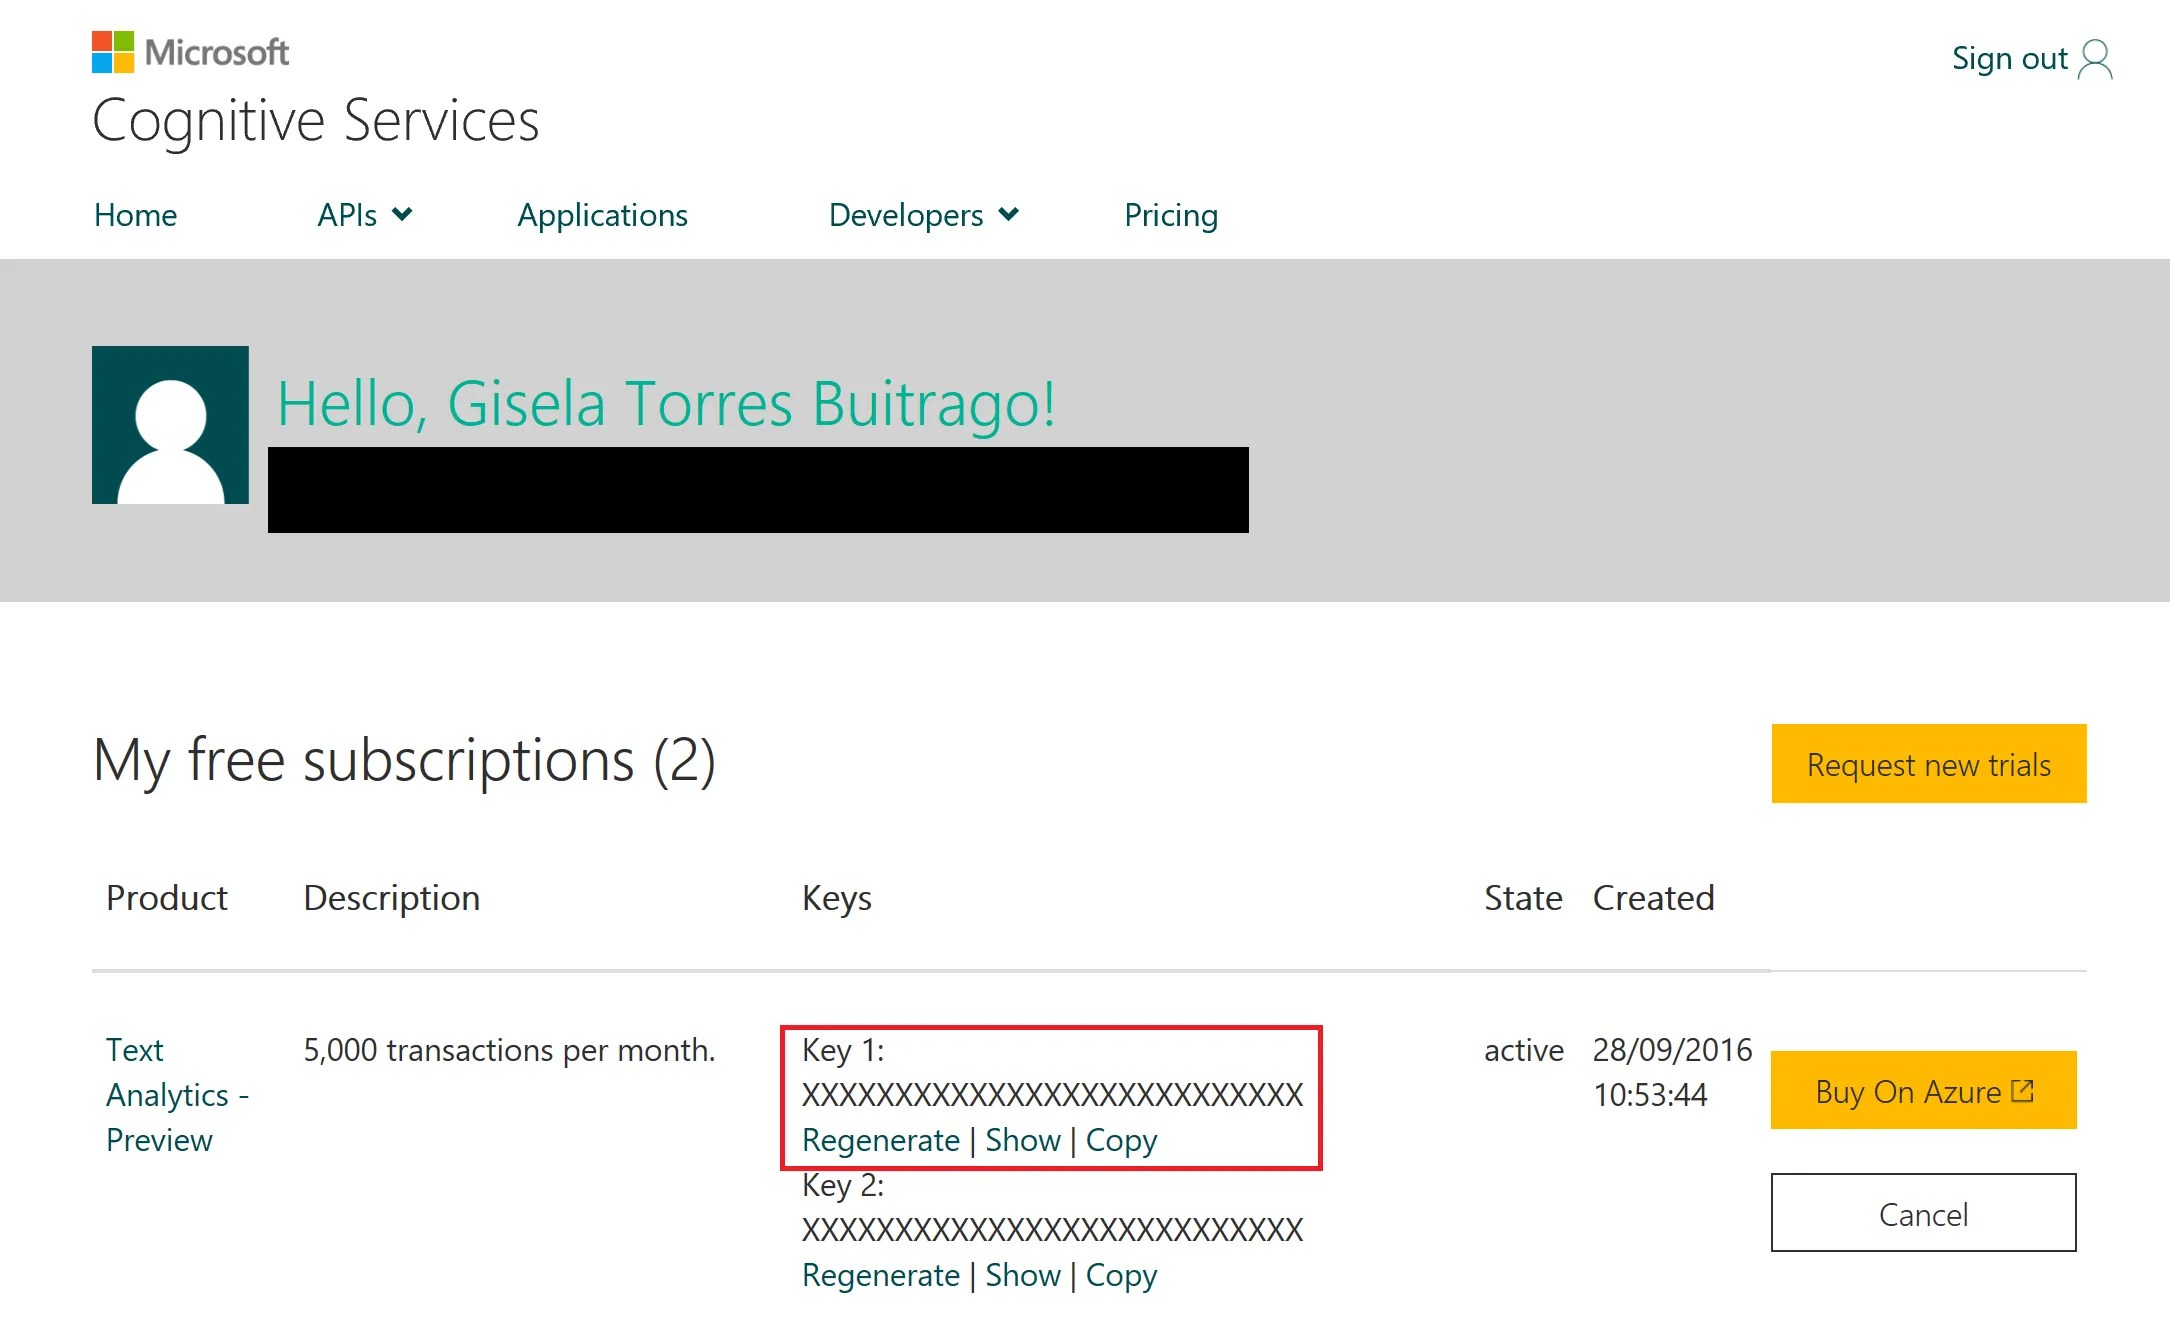Screen dimensions: 2170x1322
Task: Click the Description column header
Action: click(x=392, y=899)
